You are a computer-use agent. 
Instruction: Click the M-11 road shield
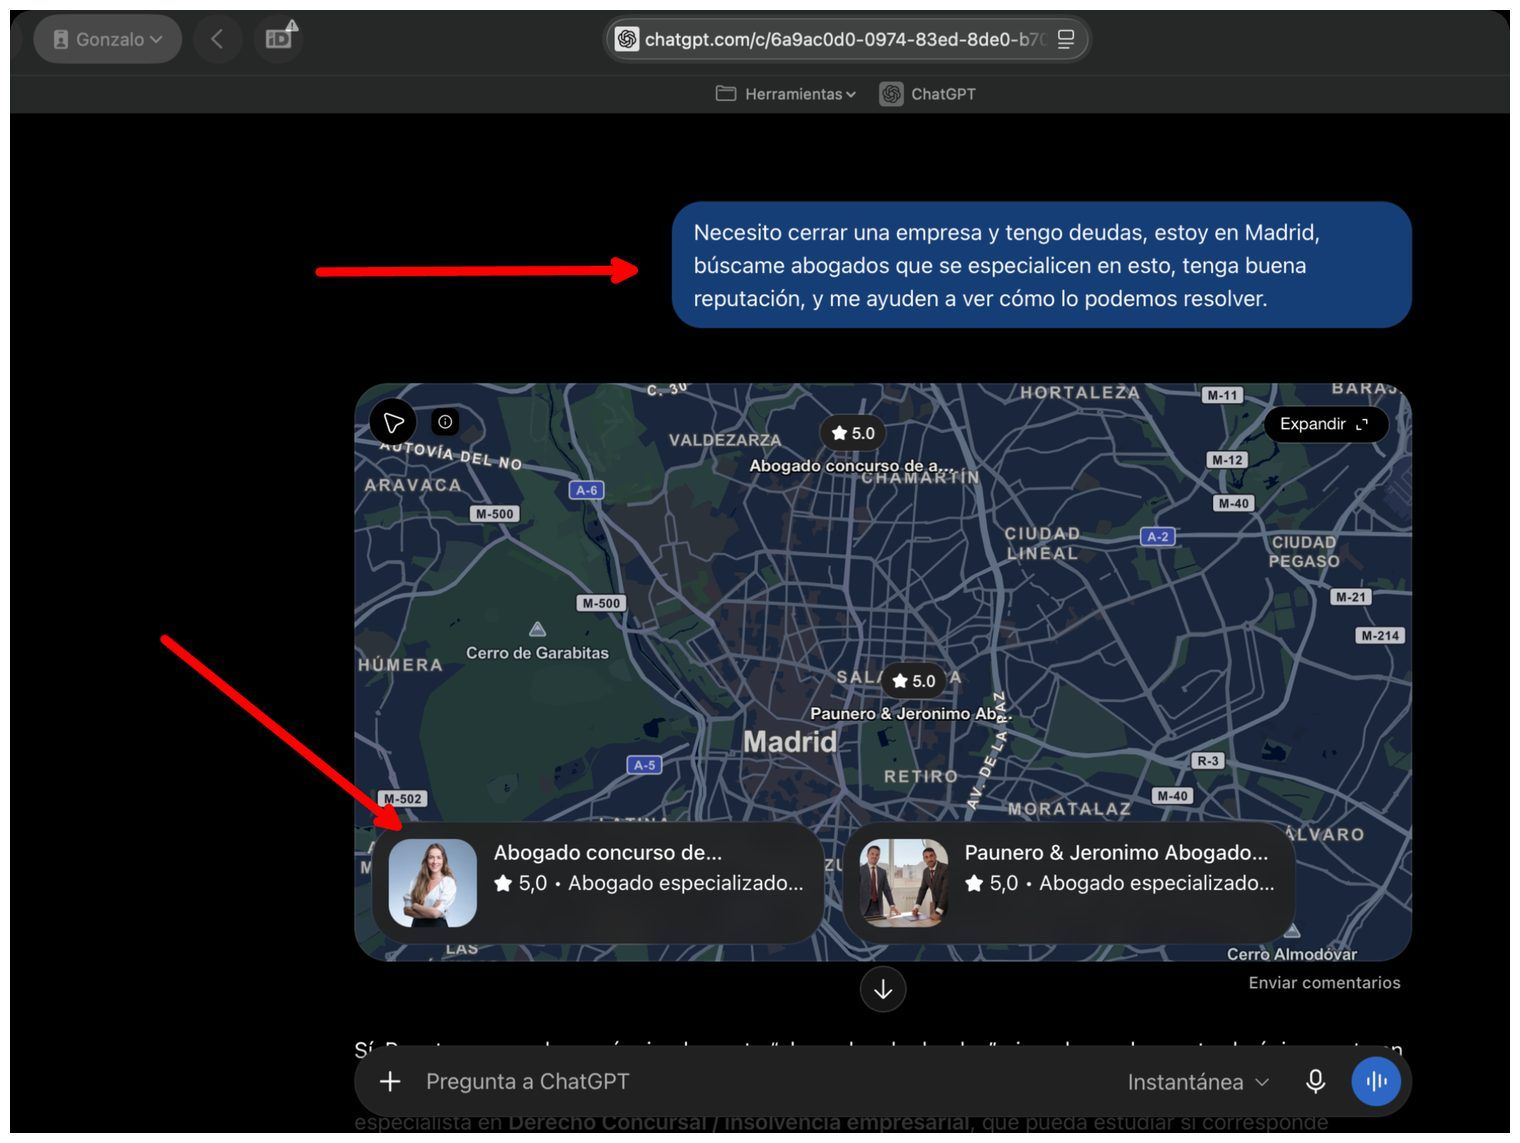coord(1223,395)
